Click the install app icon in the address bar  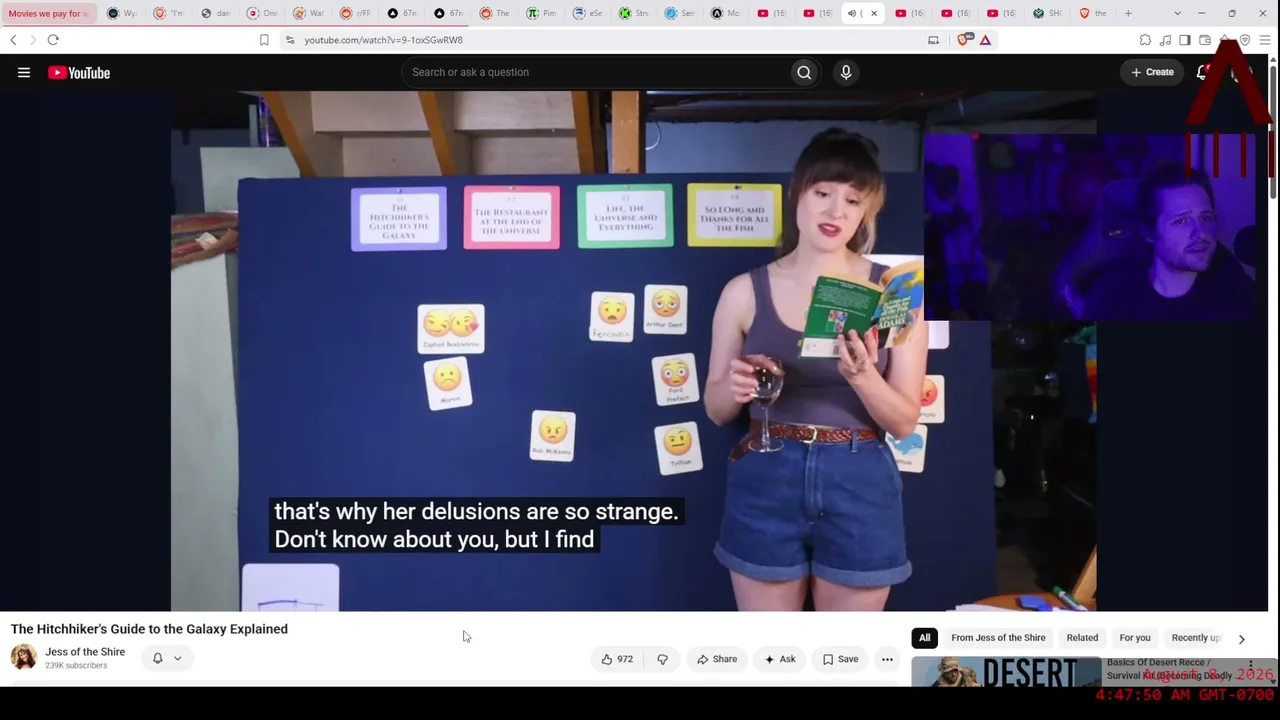click(x=933, y=40)
